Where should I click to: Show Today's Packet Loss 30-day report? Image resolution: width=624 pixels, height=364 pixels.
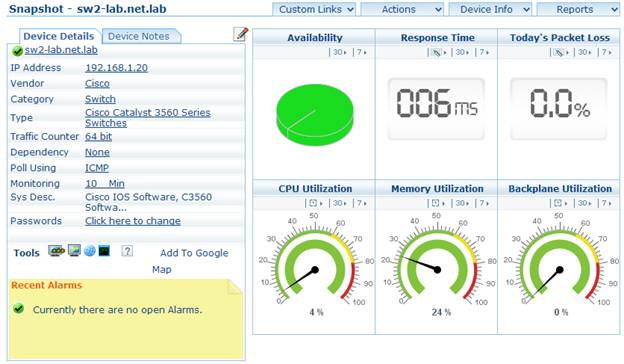pos(585,52)
